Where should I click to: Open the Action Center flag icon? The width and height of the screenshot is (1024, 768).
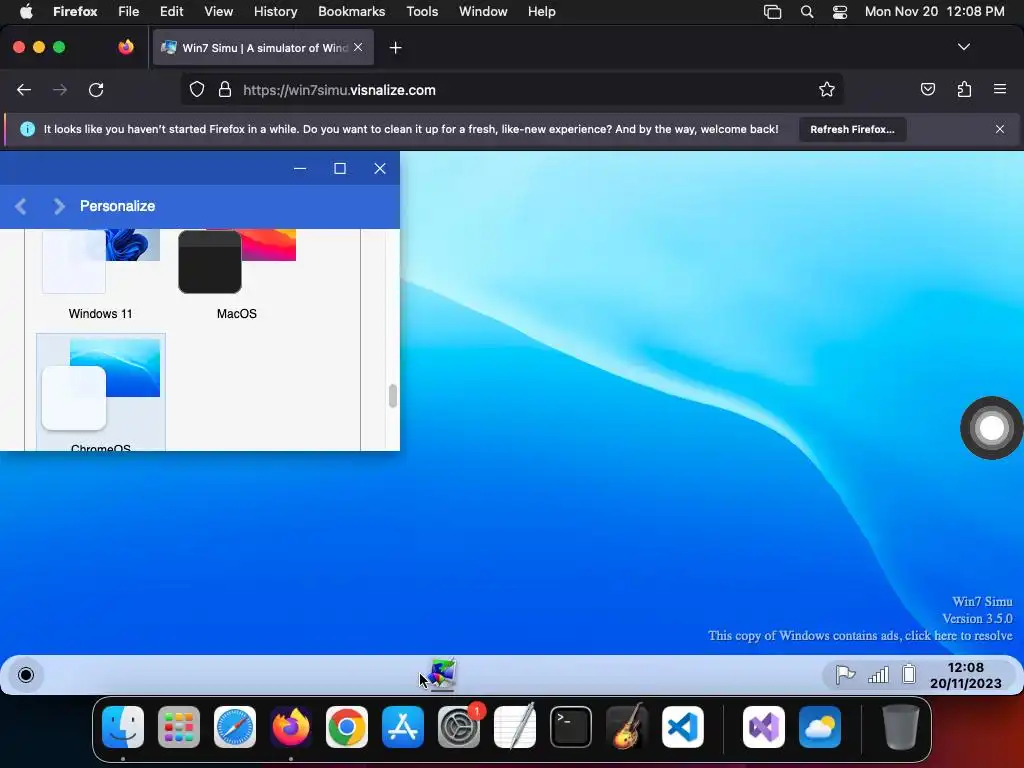tap(845, 675)
